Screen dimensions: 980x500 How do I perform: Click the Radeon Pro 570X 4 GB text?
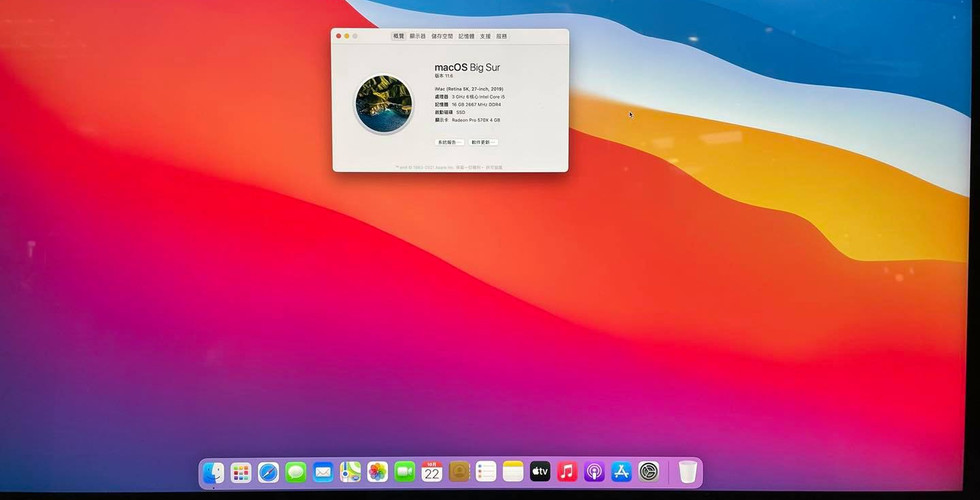pyautogui.click(x=476, y=119)
